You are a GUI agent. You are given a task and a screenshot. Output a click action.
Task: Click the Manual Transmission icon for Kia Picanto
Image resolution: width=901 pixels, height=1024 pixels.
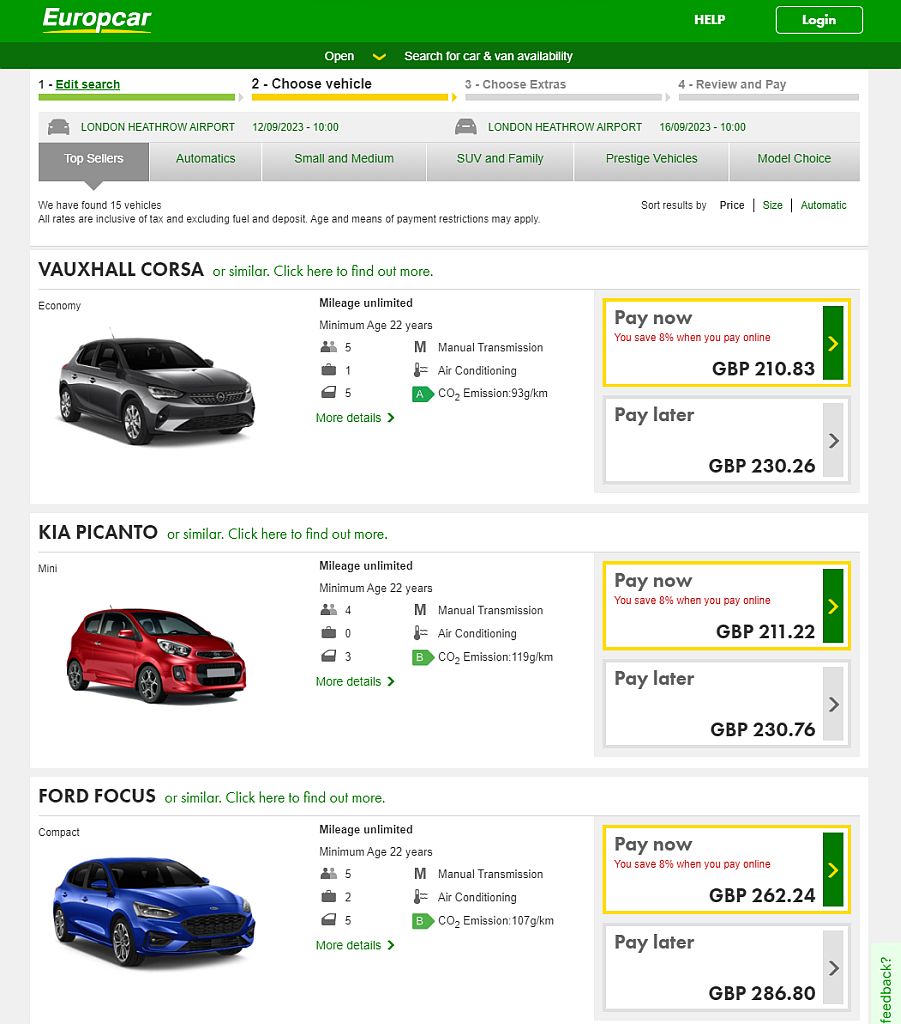click(x=421, y=610)
